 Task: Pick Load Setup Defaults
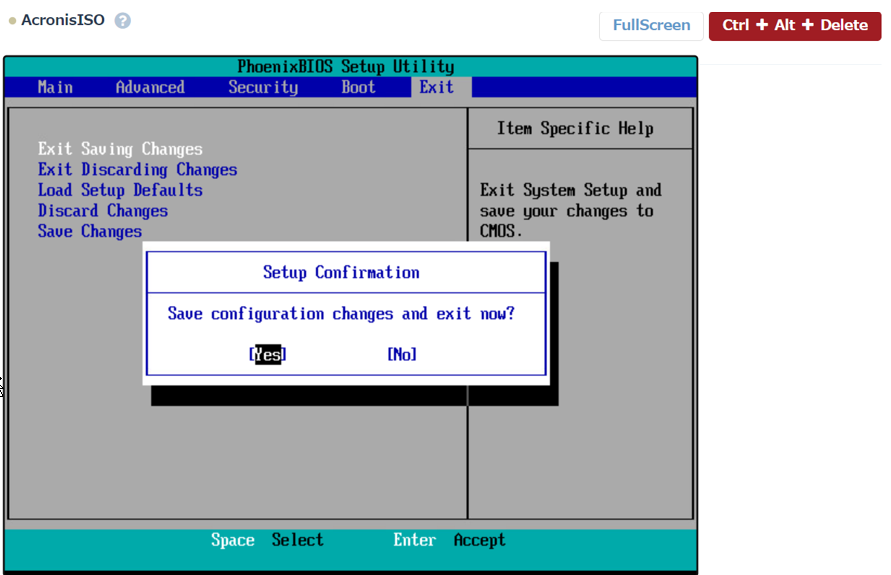pyautogui.click(x=120, y=190)
